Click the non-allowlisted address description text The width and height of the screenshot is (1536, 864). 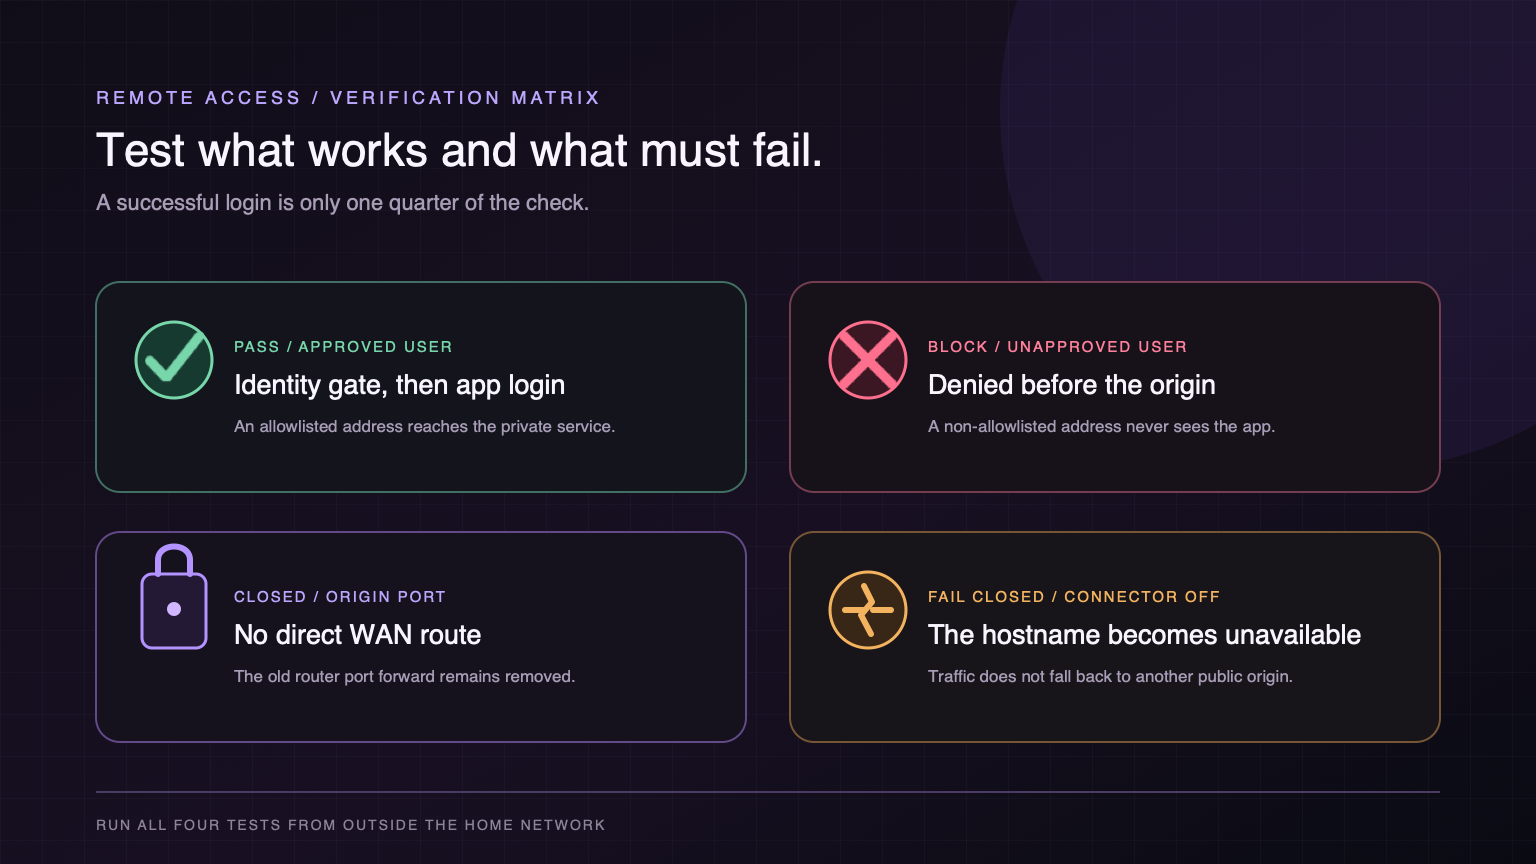coord(1101,427)
